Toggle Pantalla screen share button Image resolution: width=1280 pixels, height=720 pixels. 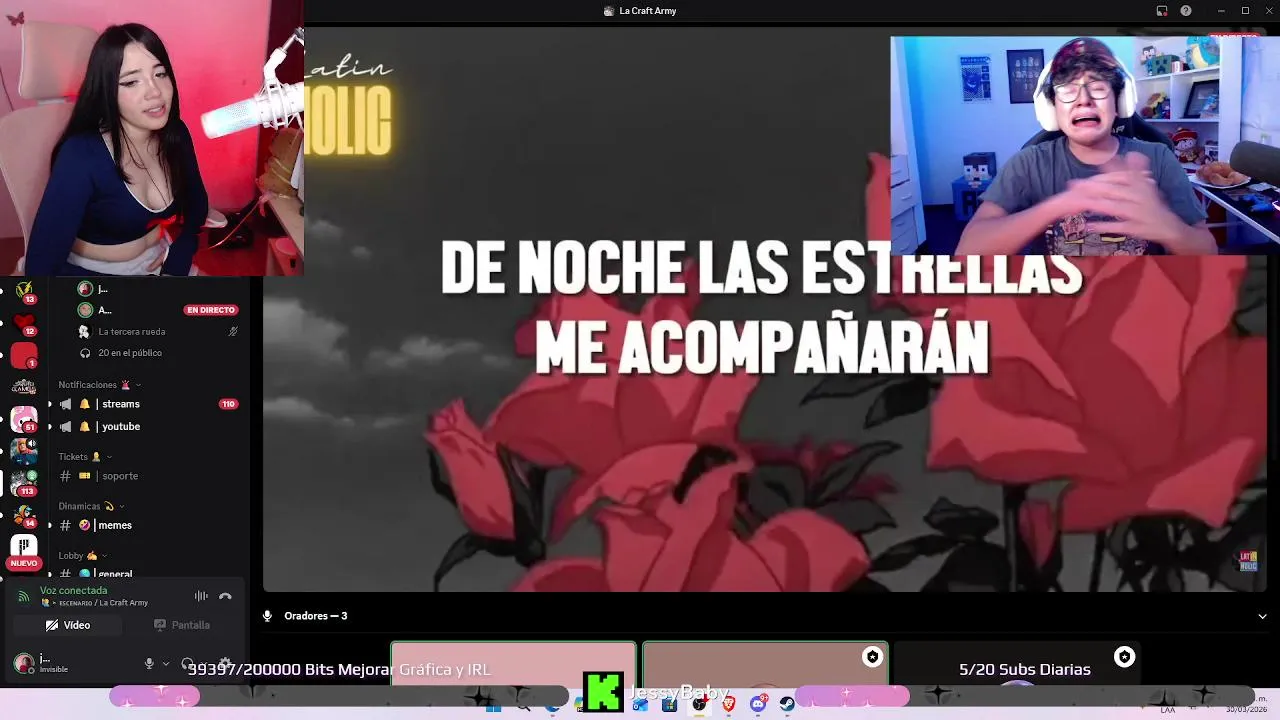coord(182,625)
